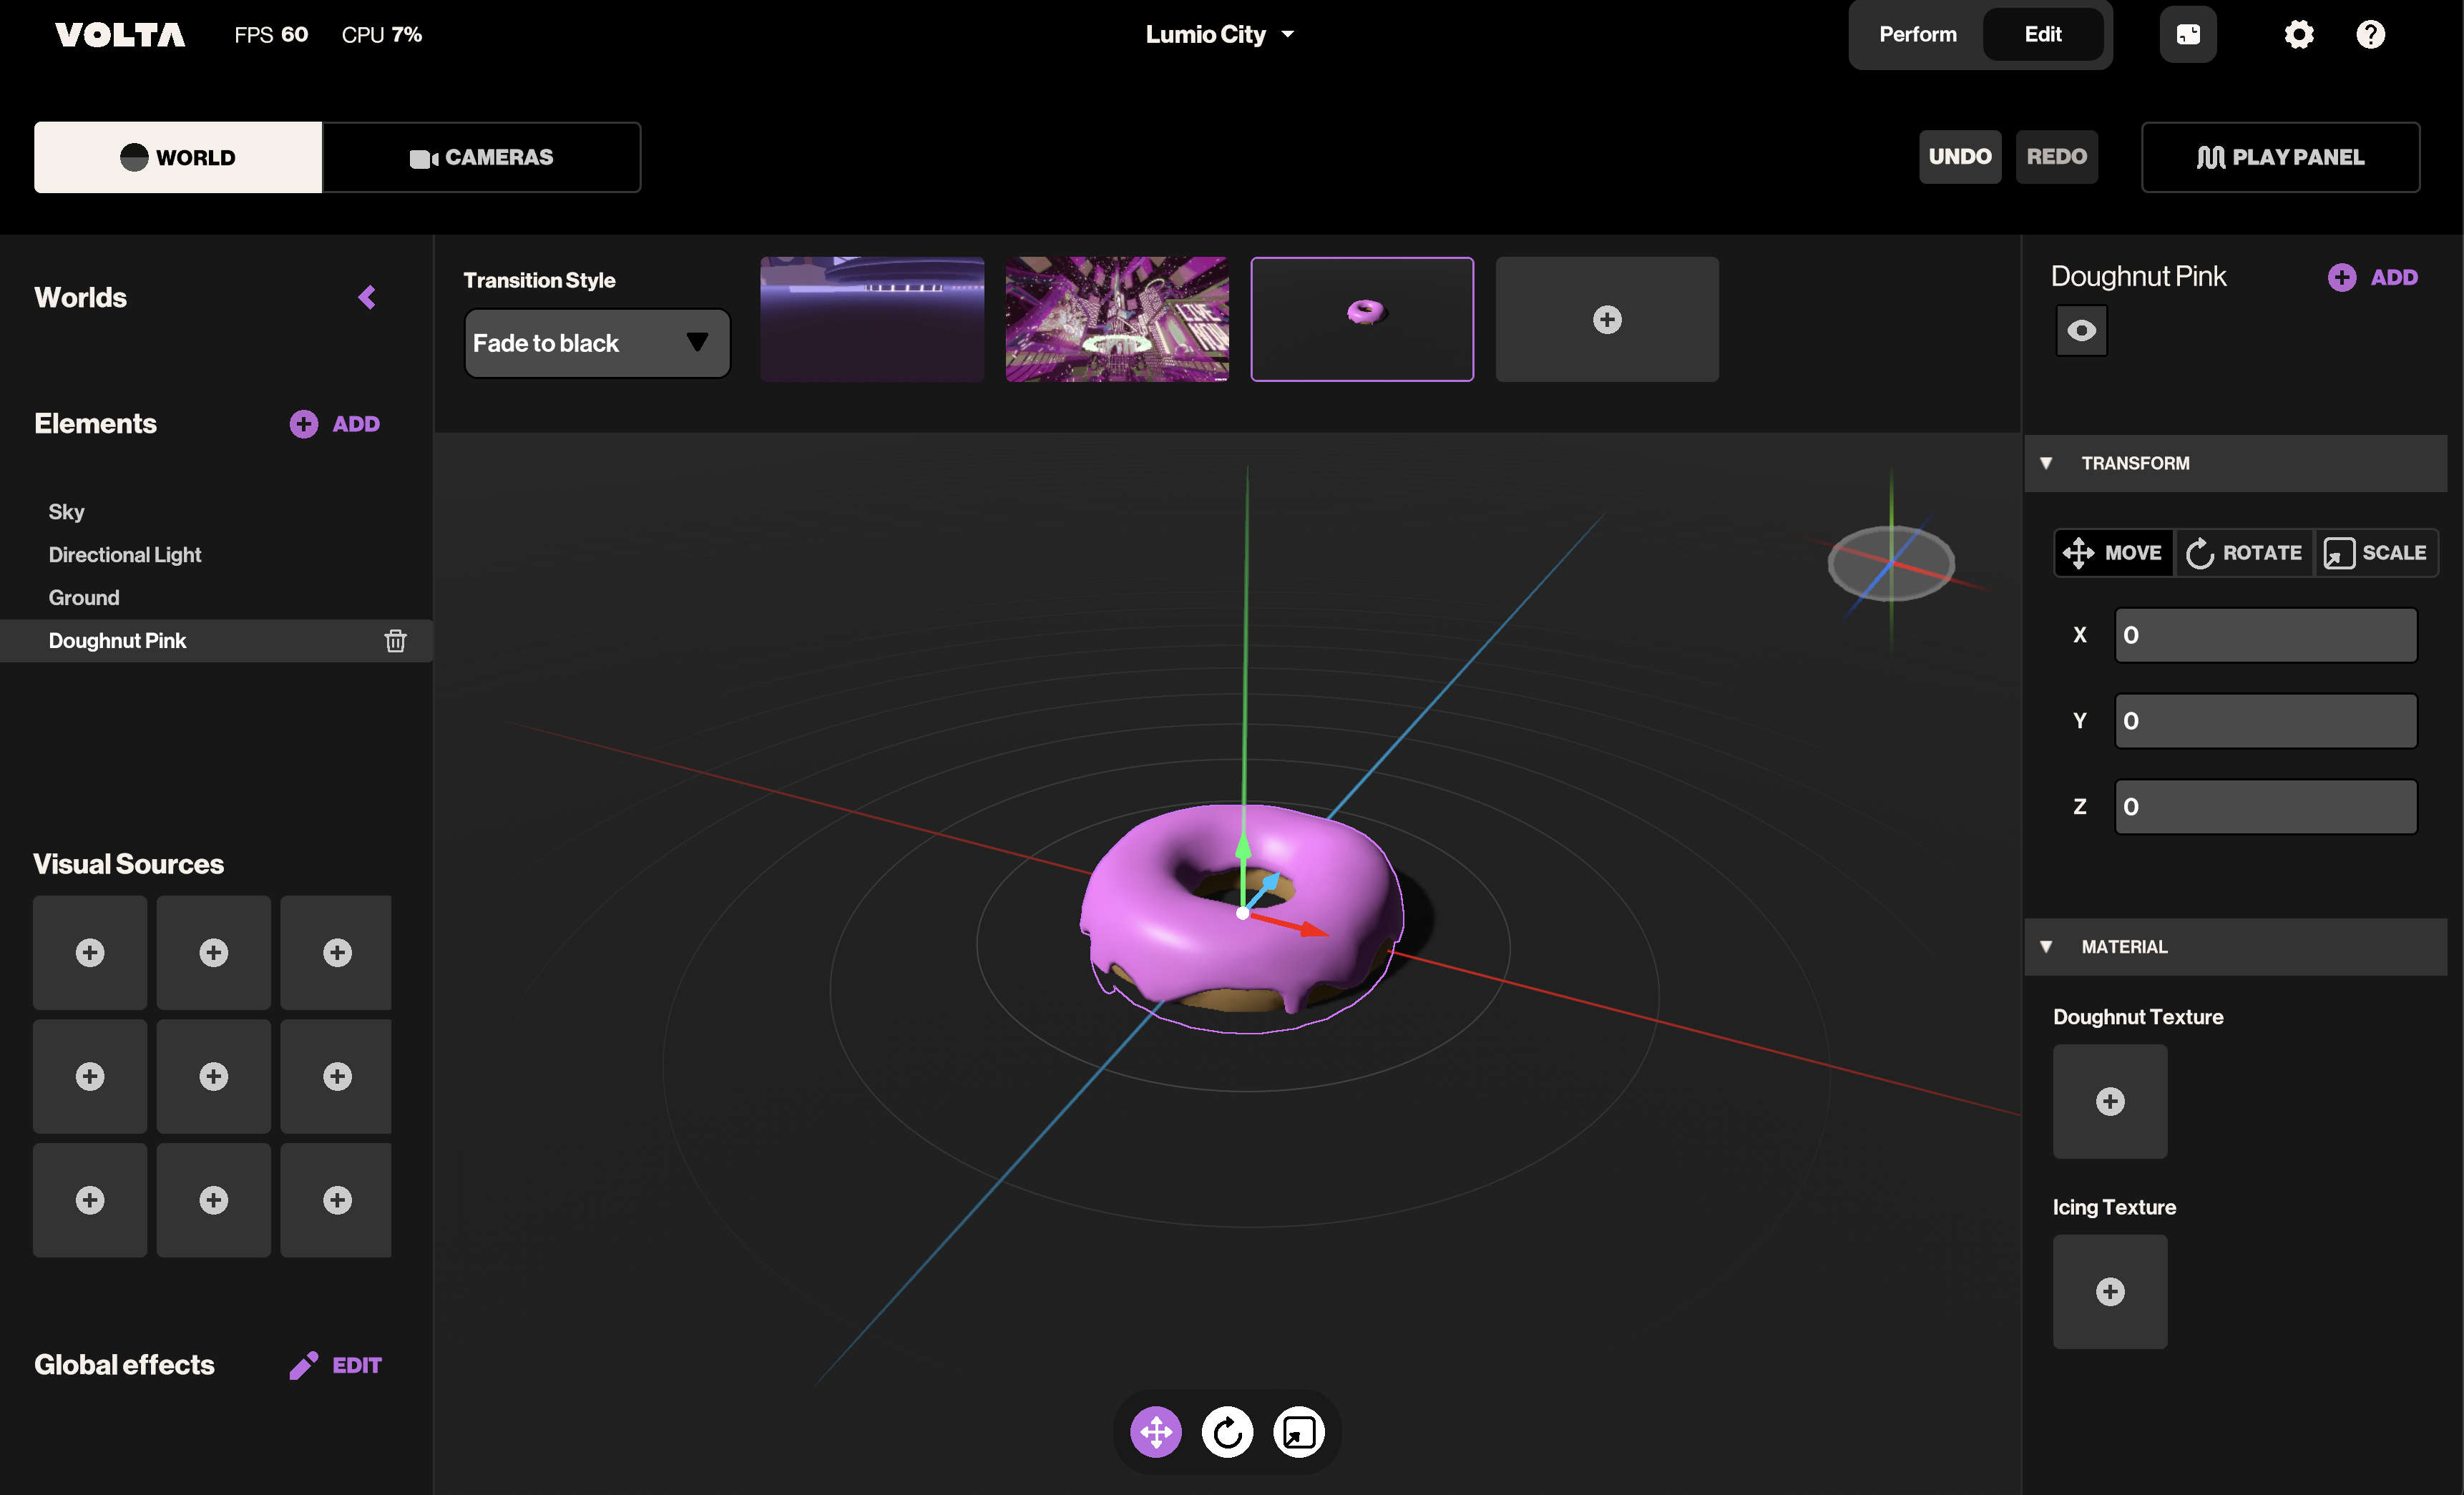Screen dimensions: 2464x1495
Task: Select the WORLD tab
Action: coord(178,157)
